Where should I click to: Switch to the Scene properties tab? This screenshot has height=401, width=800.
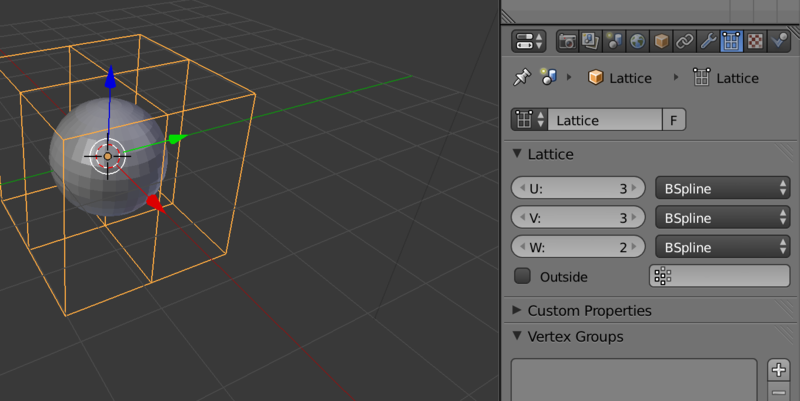click(614, 41)
